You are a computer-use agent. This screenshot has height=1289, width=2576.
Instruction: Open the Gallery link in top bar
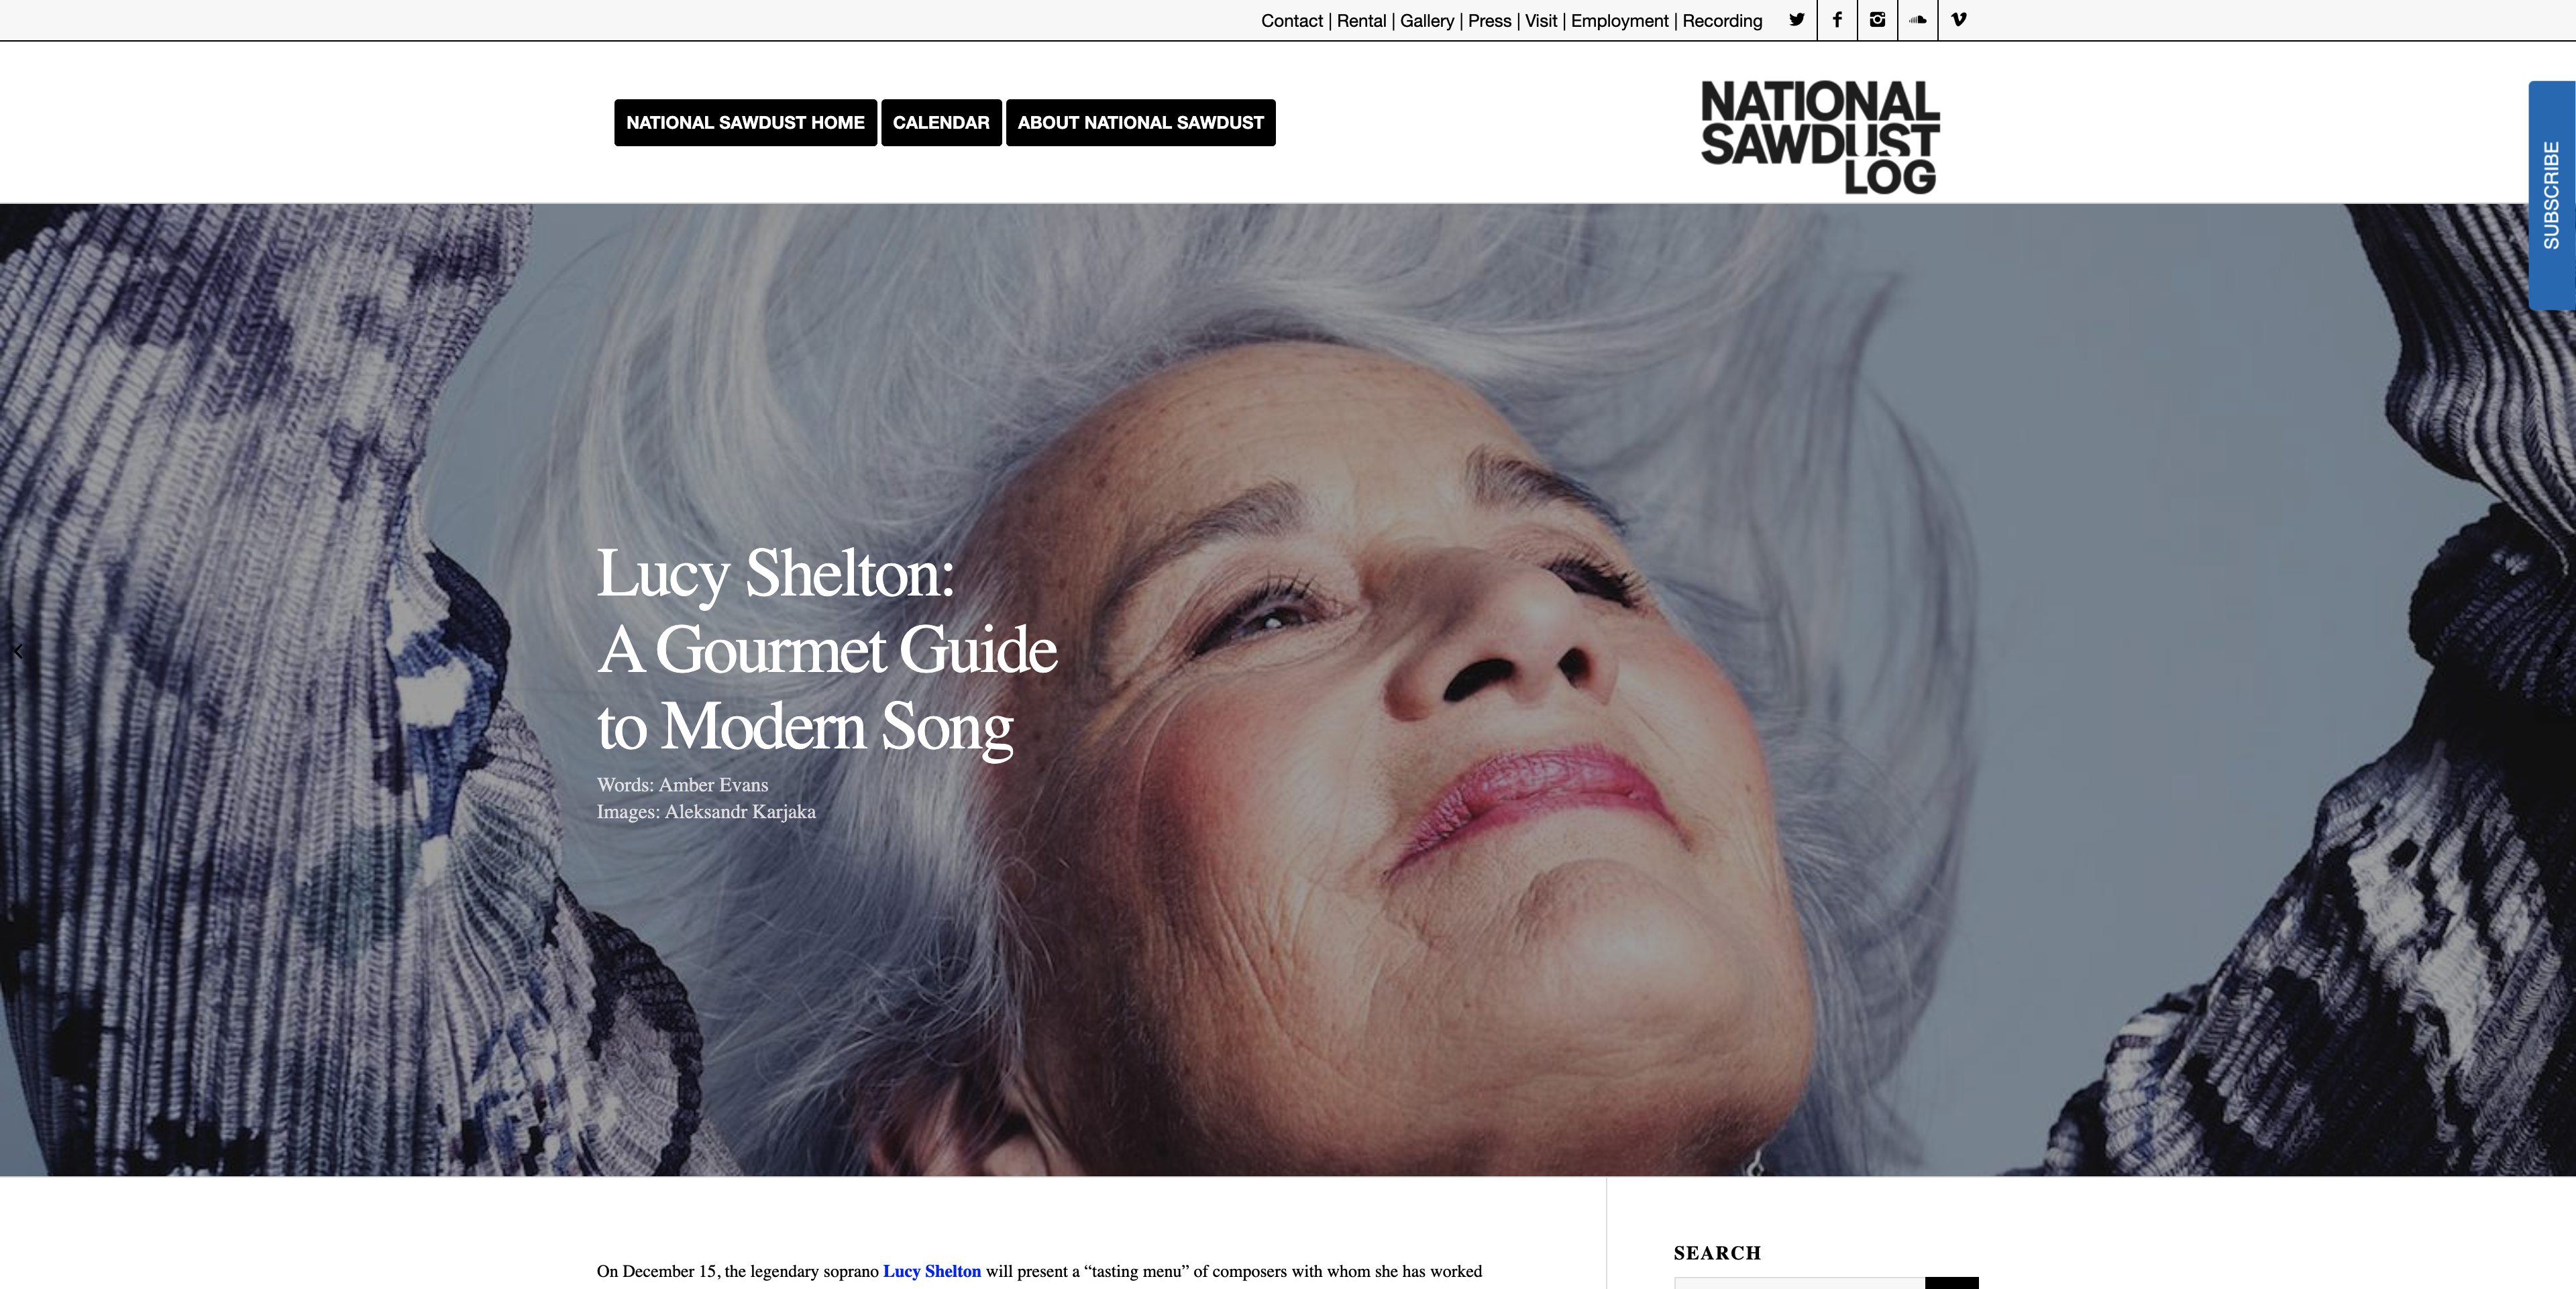pyautogui.click(x=1426, y=21)
